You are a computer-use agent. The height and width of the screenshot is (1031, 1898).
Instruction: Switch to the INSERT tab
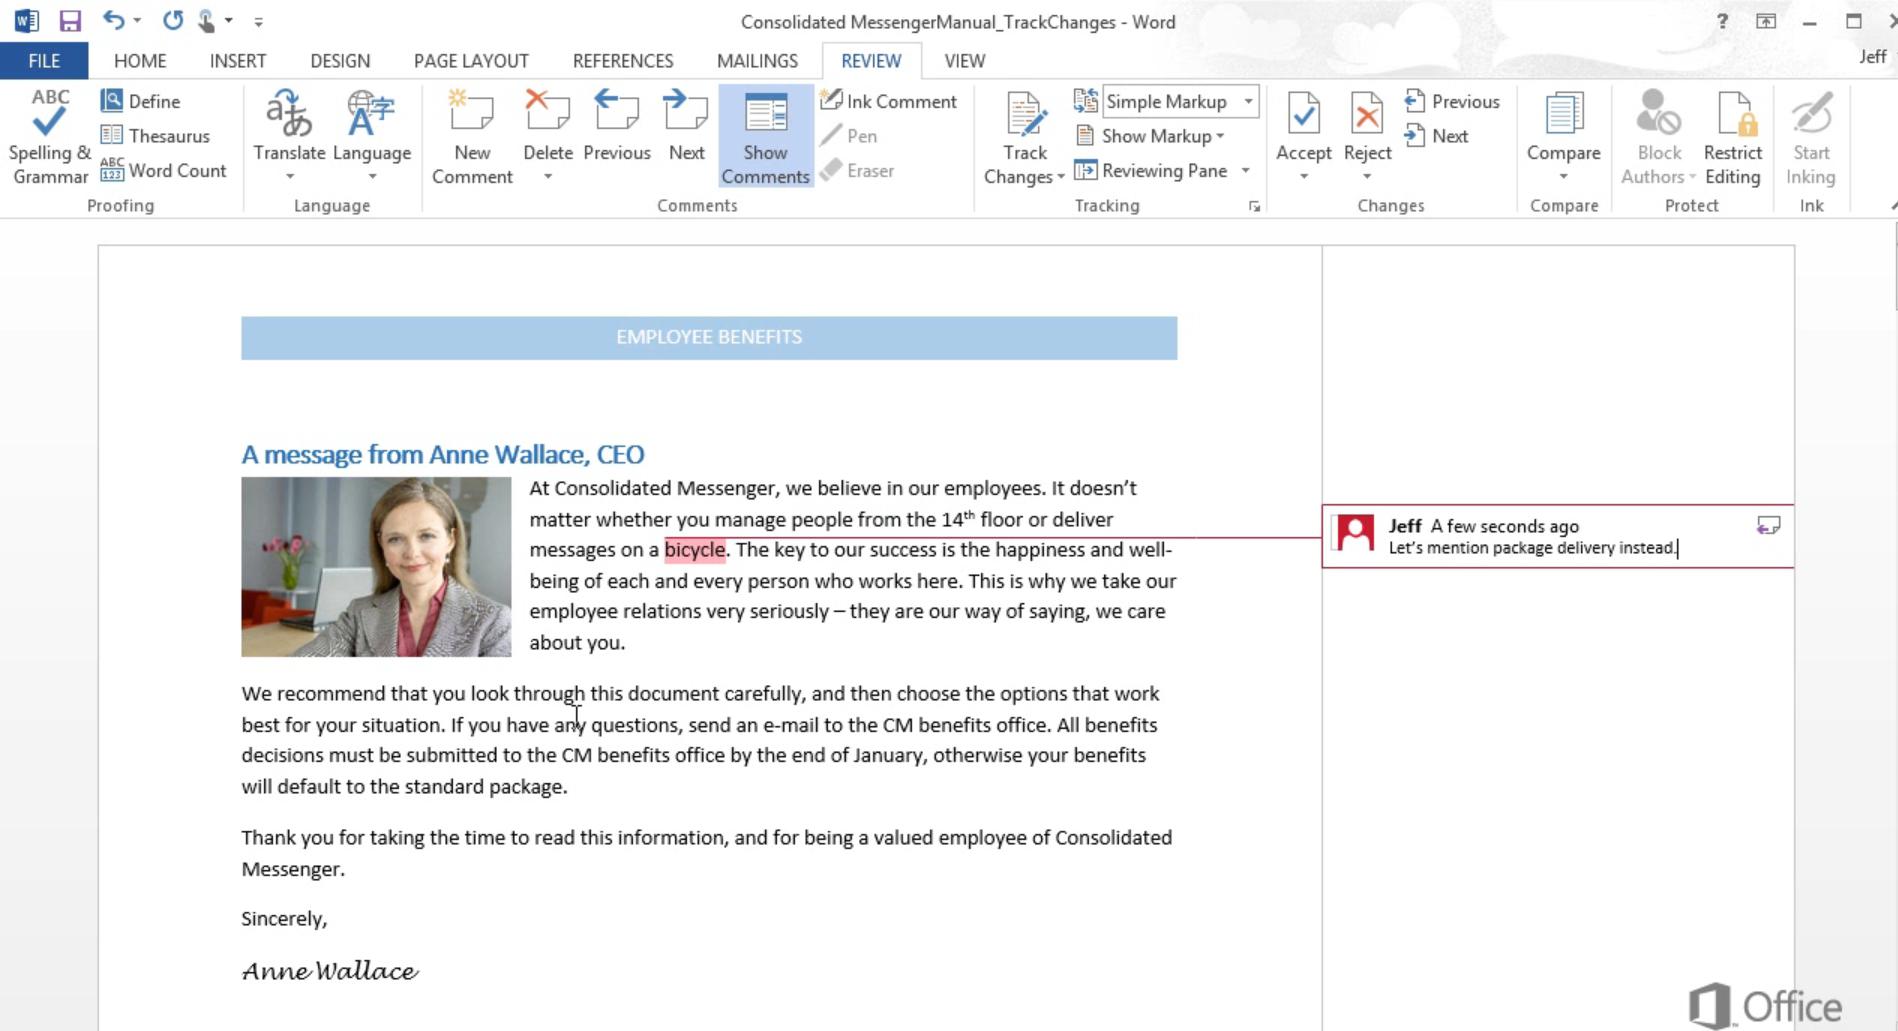click(x=238, y=61)
